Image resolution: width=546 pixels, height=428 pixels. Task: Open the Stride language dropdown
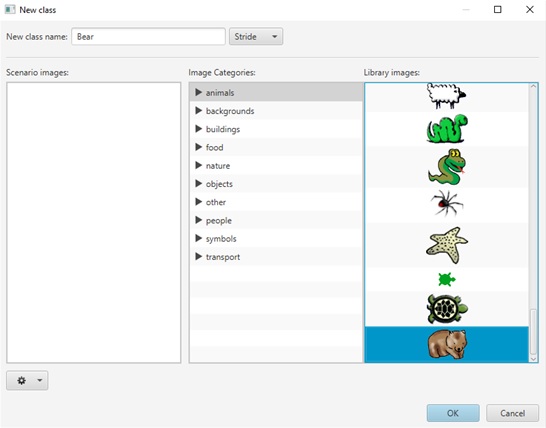[x=256, y=37]
